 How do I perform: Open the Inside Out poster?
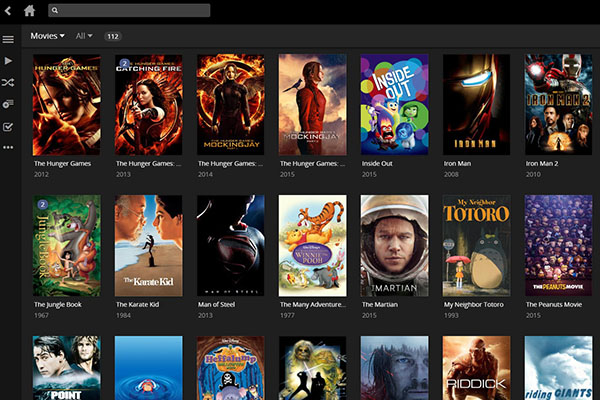tap(395, 105)
